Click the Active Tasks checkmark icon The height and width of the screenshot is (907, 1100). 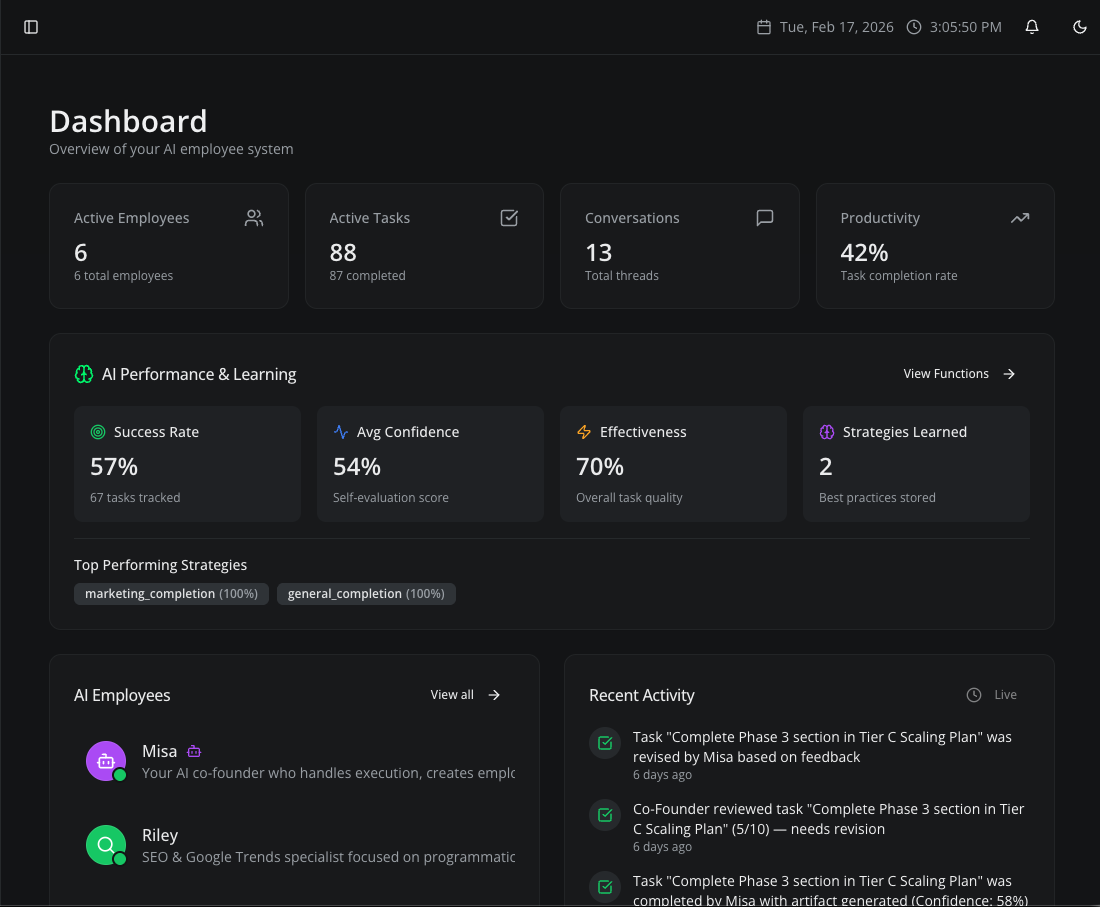click(509, 217)
